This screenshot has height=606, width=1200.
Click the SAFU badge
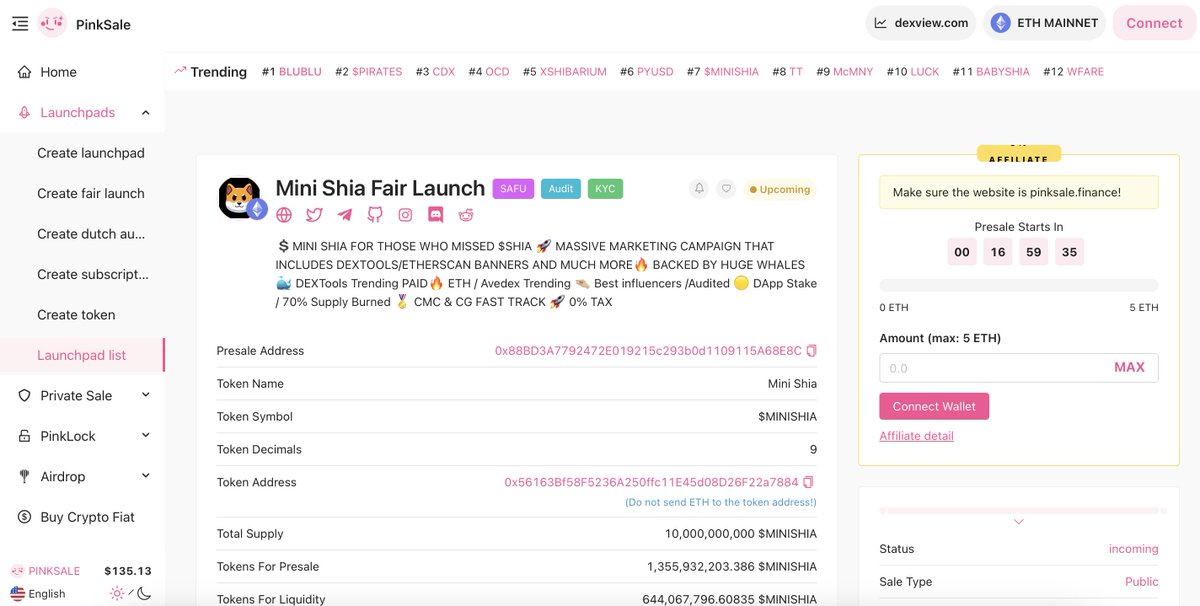(x=513, y=188)
